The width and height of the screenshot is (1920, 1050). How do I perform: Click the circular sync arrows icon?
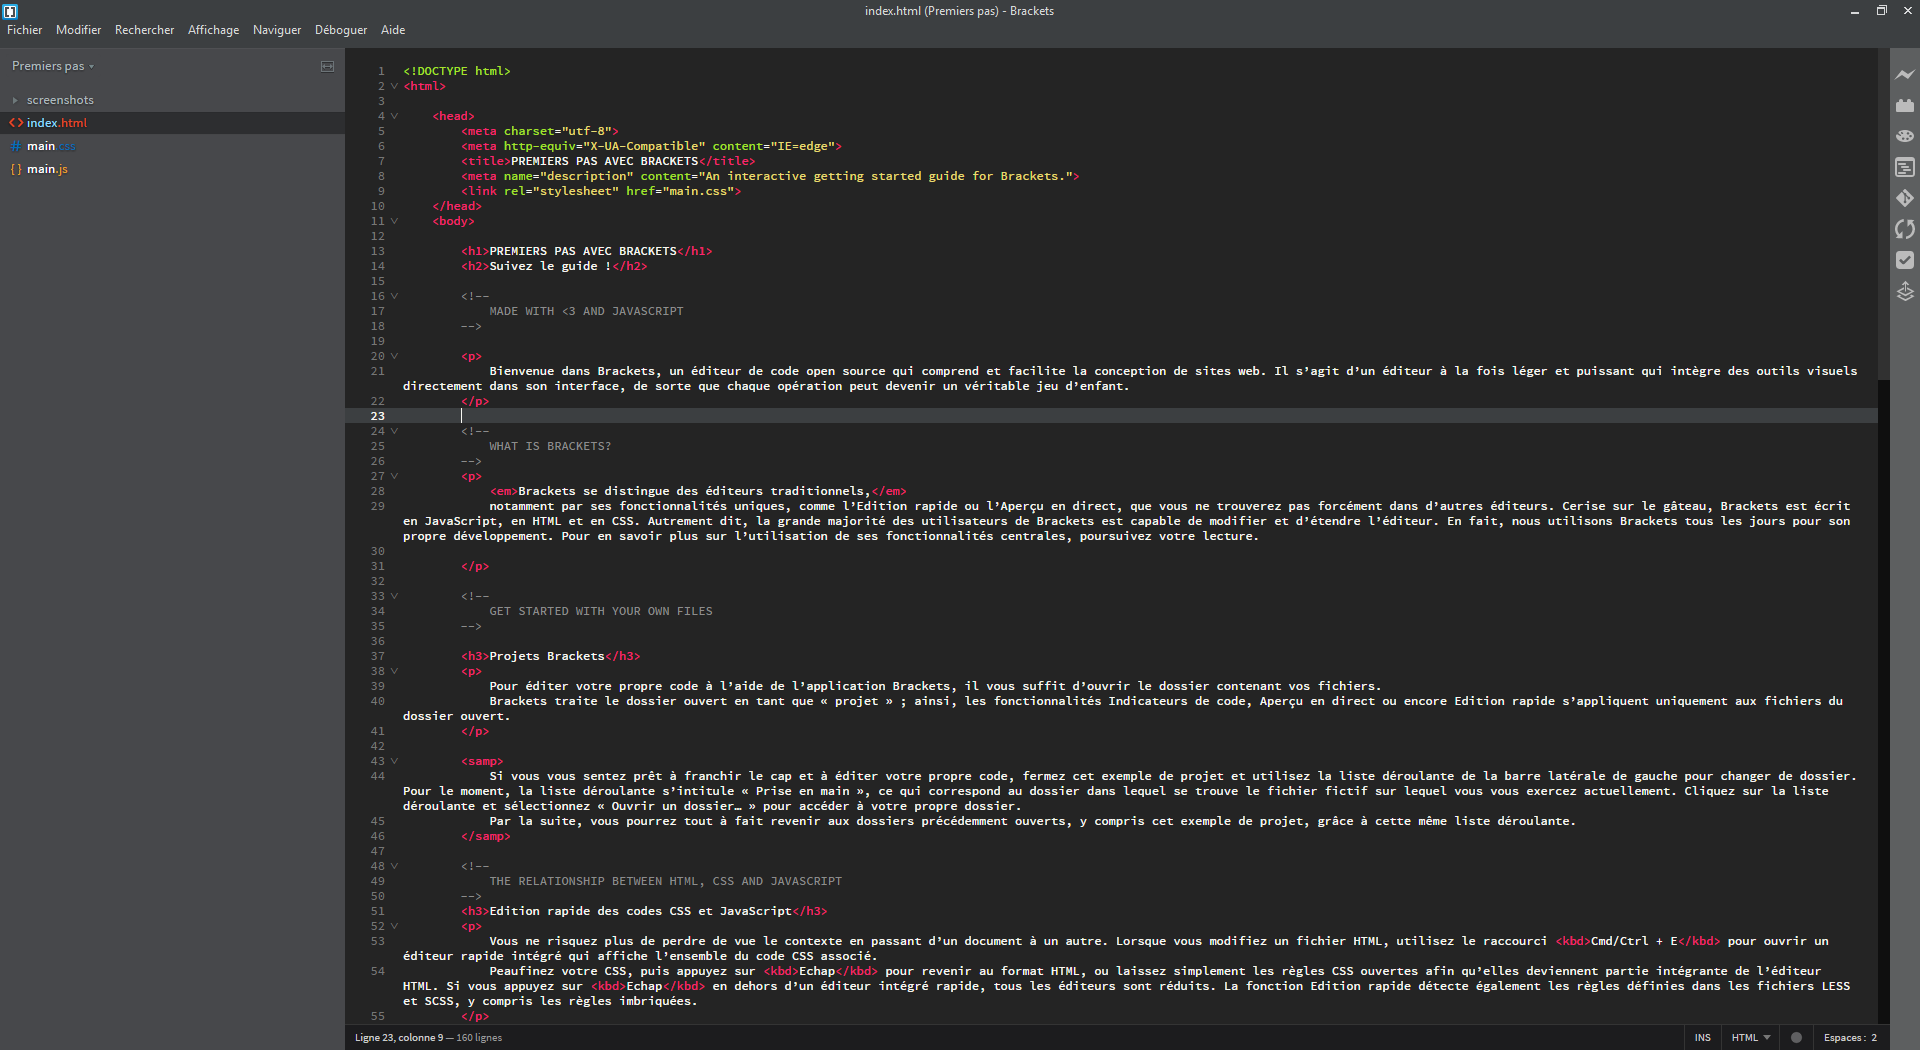[x=1905, y=229]
